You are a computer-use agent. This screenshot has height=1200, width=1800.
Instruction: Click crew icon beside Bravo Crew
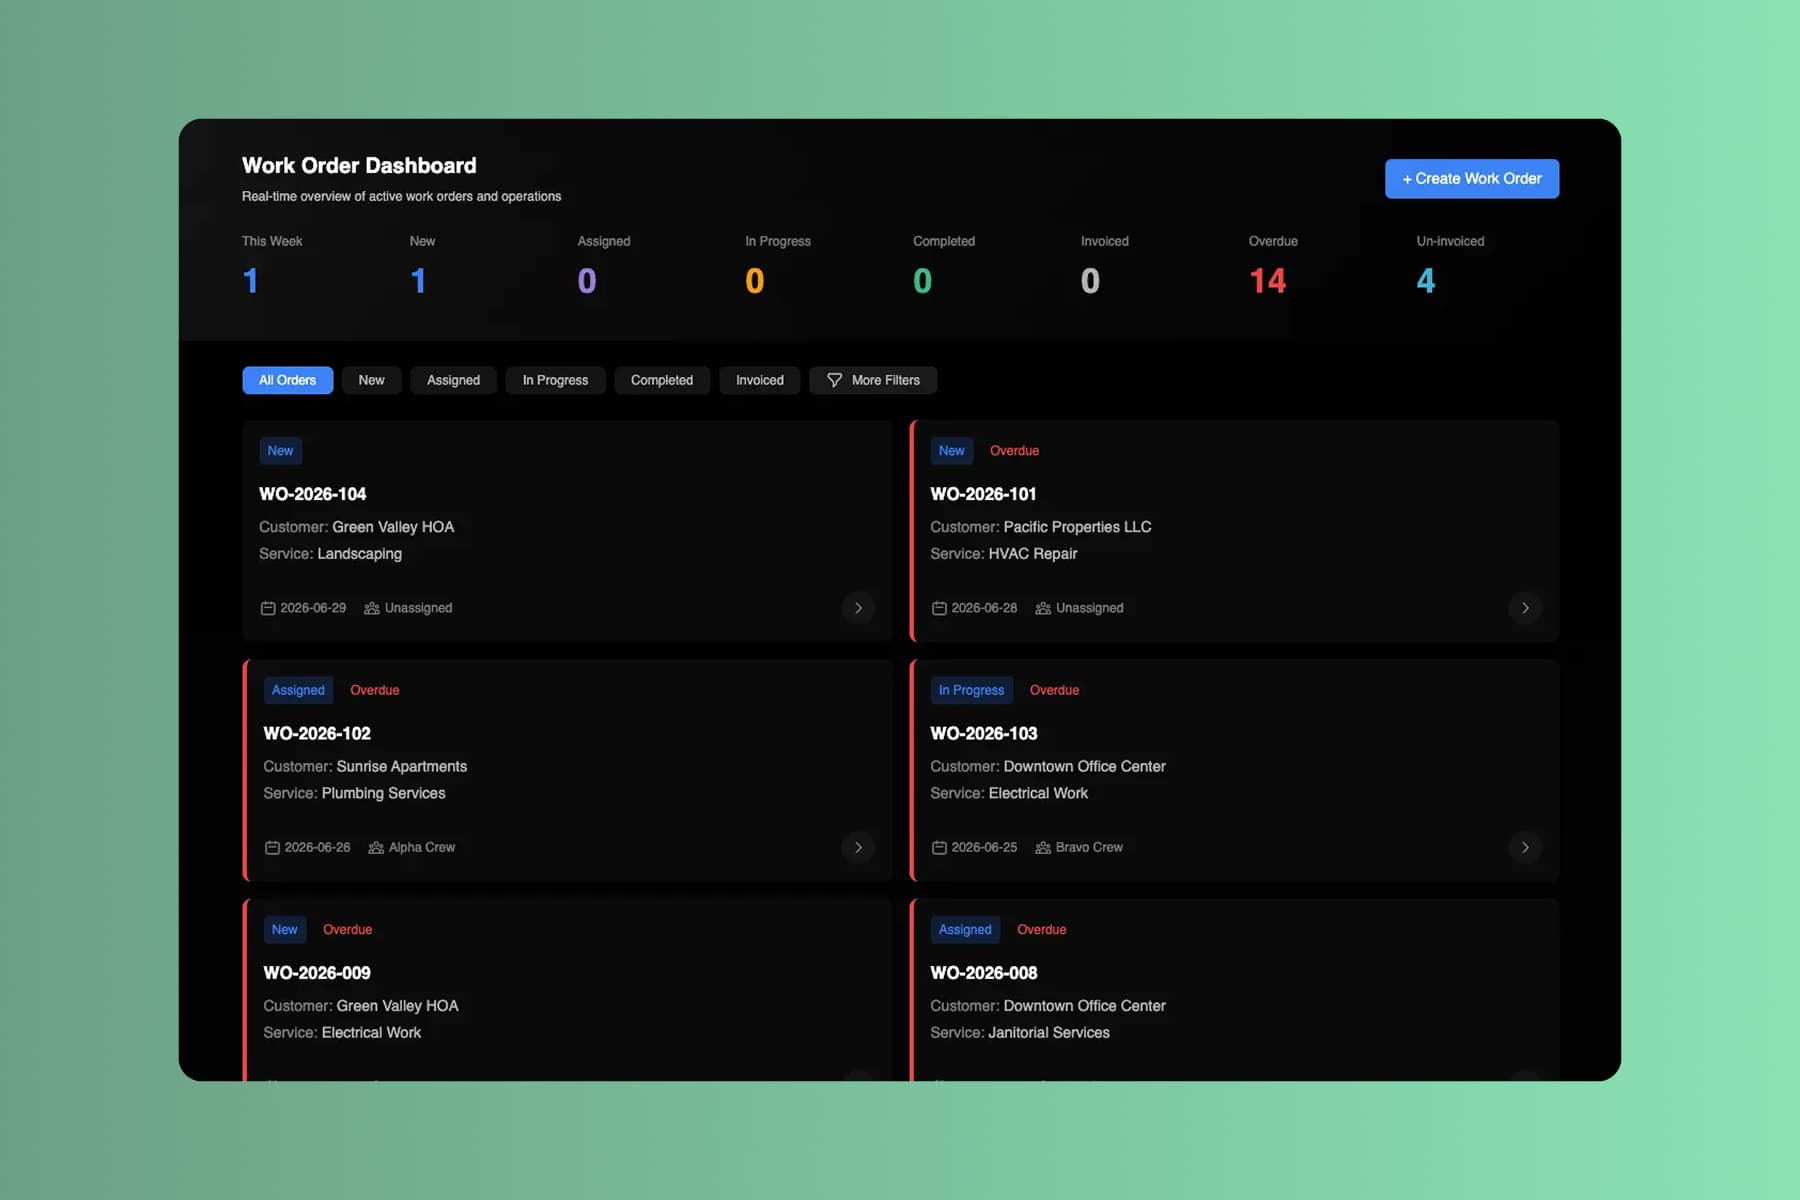pos(1043,847)
